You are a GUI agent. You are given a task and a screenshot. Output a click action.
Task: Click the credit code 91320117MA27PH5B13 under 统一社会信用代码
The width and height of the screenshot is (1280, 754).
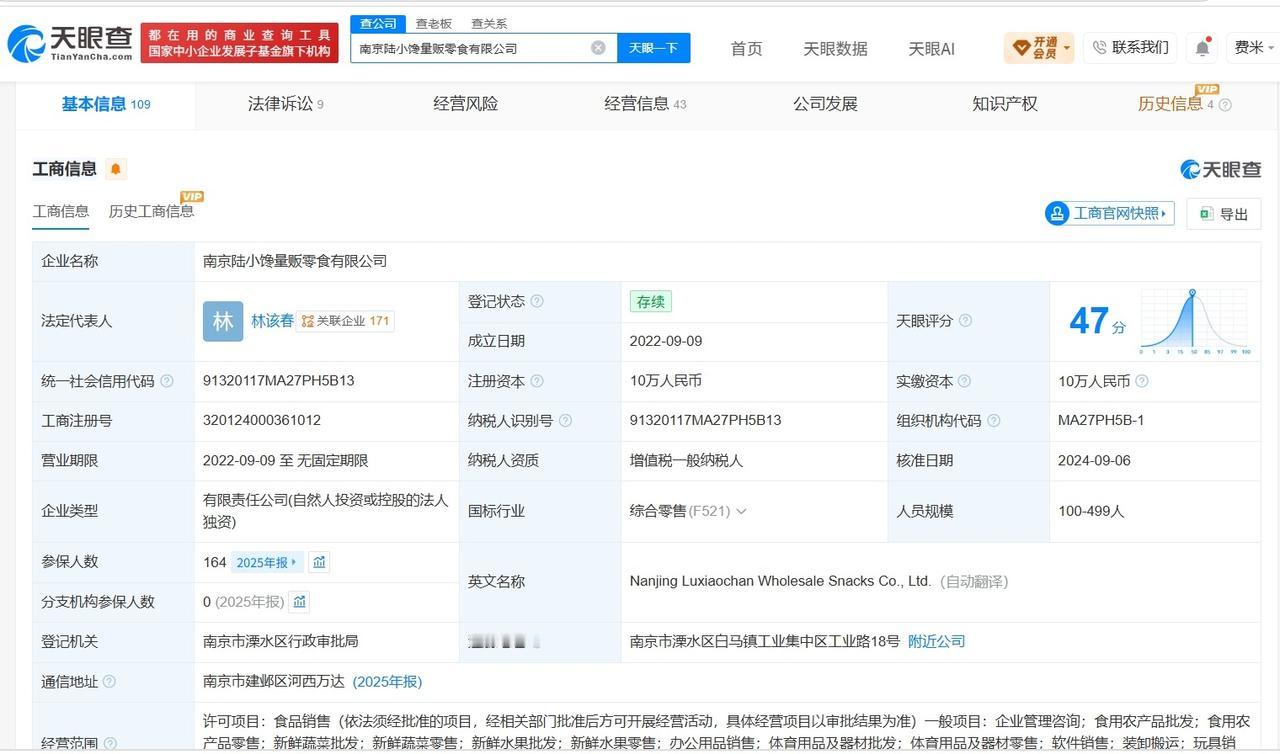[x=279, y=381]
